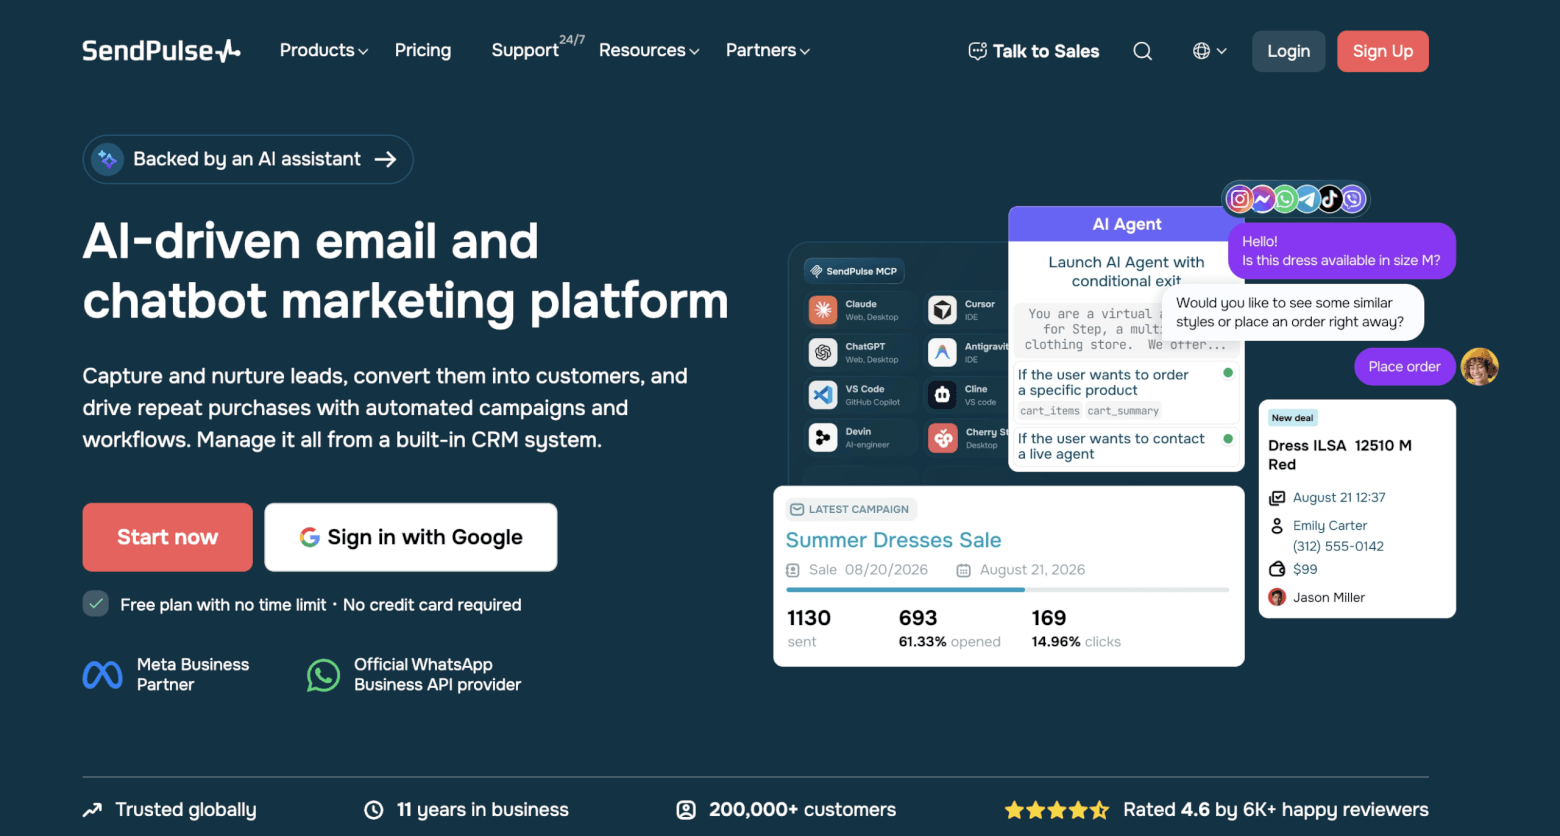
Task: Click Emily Carter contact name
Action: pos(1329,525)
